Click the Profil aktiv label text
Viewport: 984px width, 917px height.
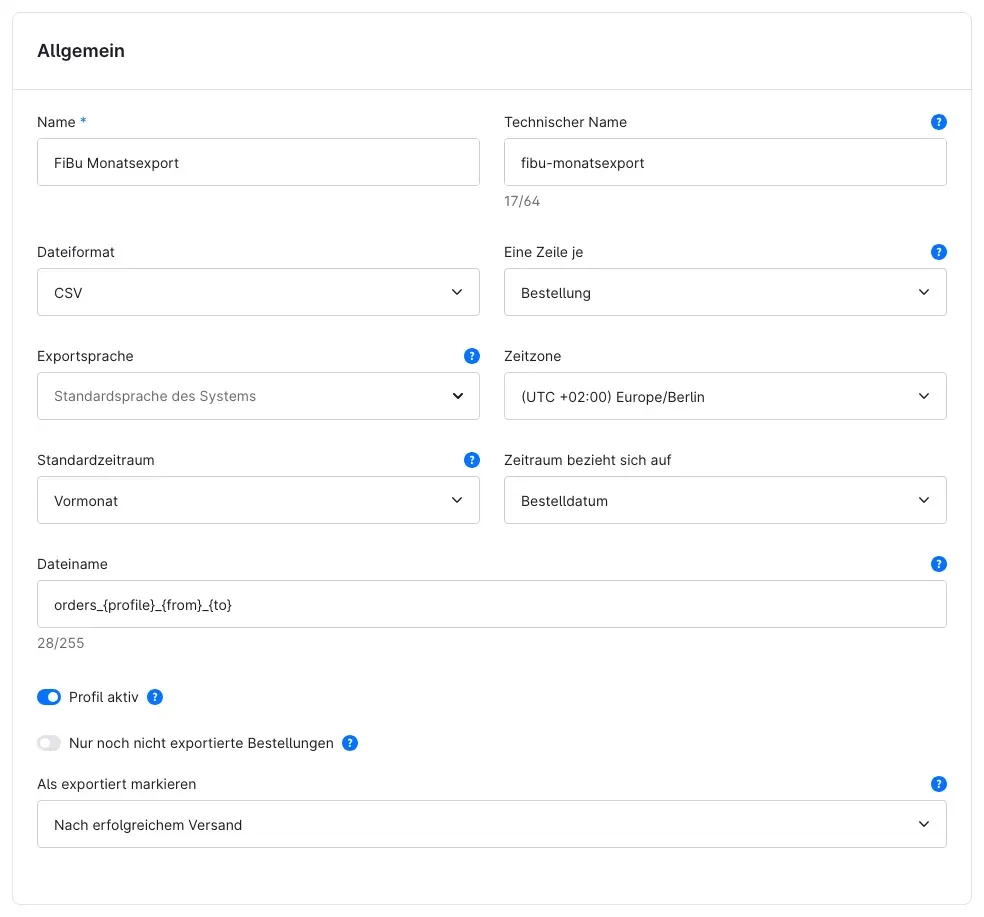click(104, 697)
